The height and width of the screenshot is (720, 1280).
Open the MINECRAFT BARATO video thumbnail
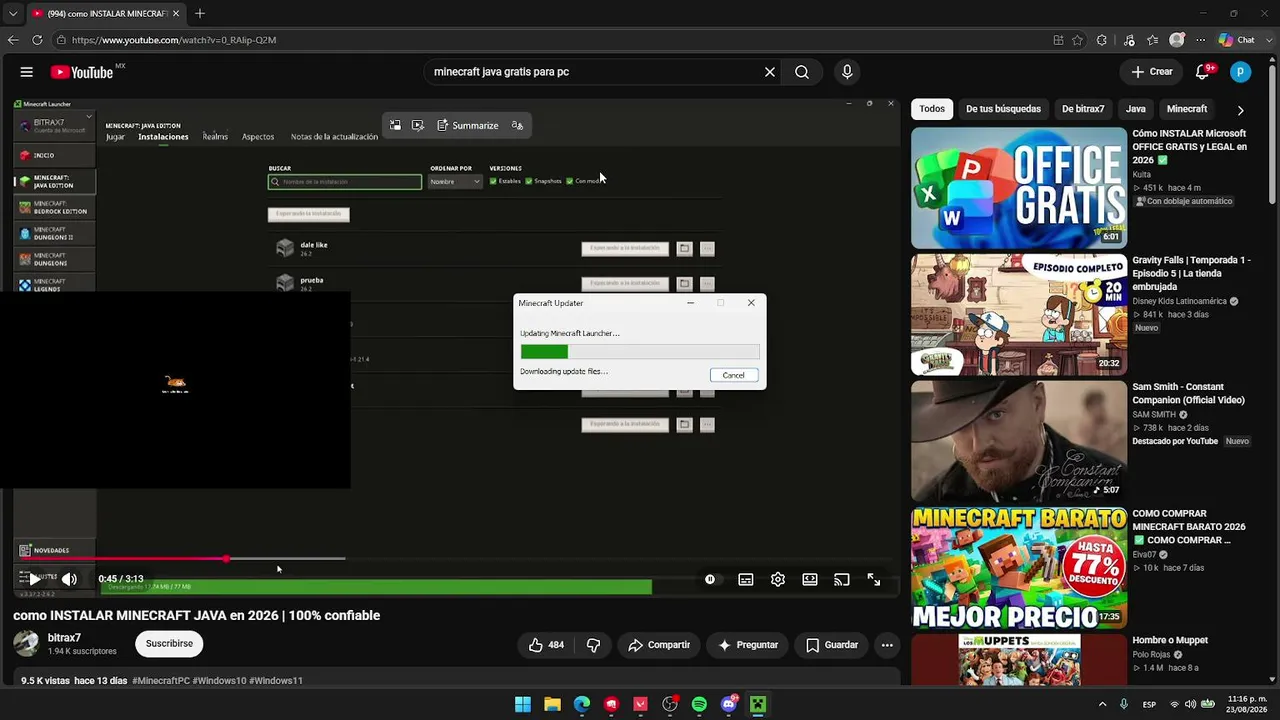click(1019, 568)
